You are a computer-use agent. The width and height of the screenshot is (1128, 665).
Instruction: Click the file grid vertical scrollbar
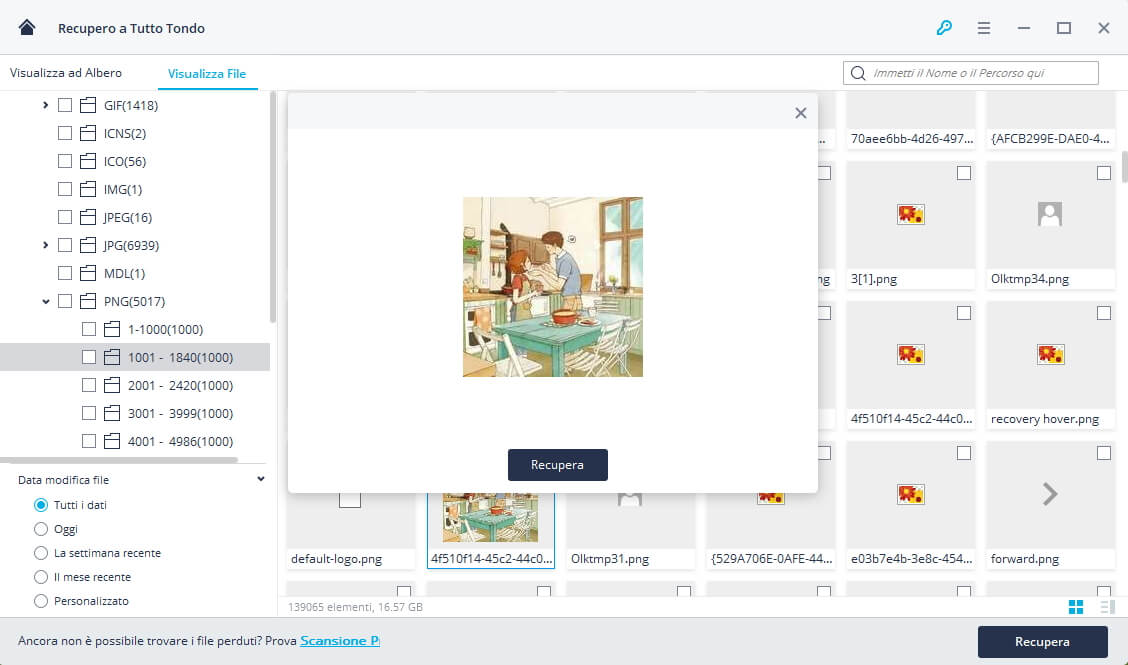(x=1124, y=166)
